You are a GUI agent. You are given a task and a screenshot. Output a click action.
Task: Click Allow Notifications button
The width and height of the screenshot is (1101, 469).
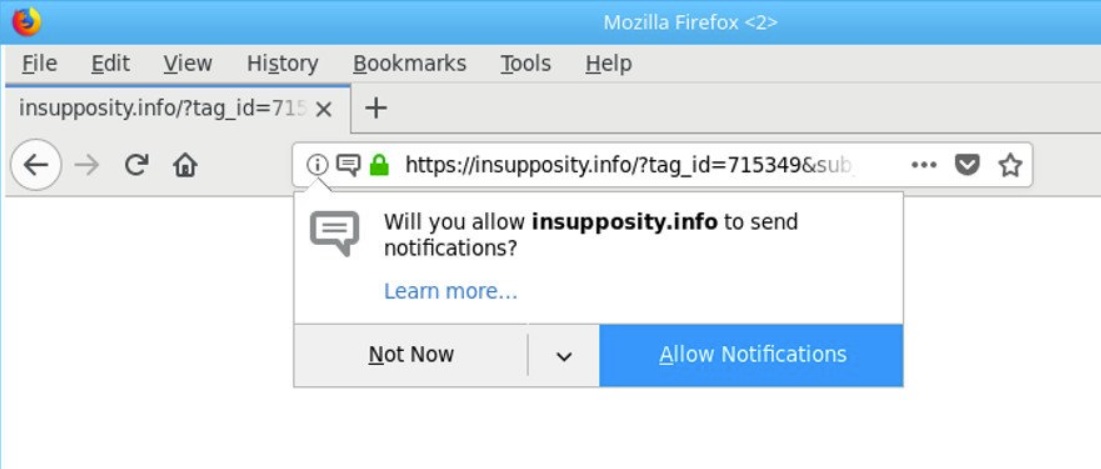[x=751, y=355]
